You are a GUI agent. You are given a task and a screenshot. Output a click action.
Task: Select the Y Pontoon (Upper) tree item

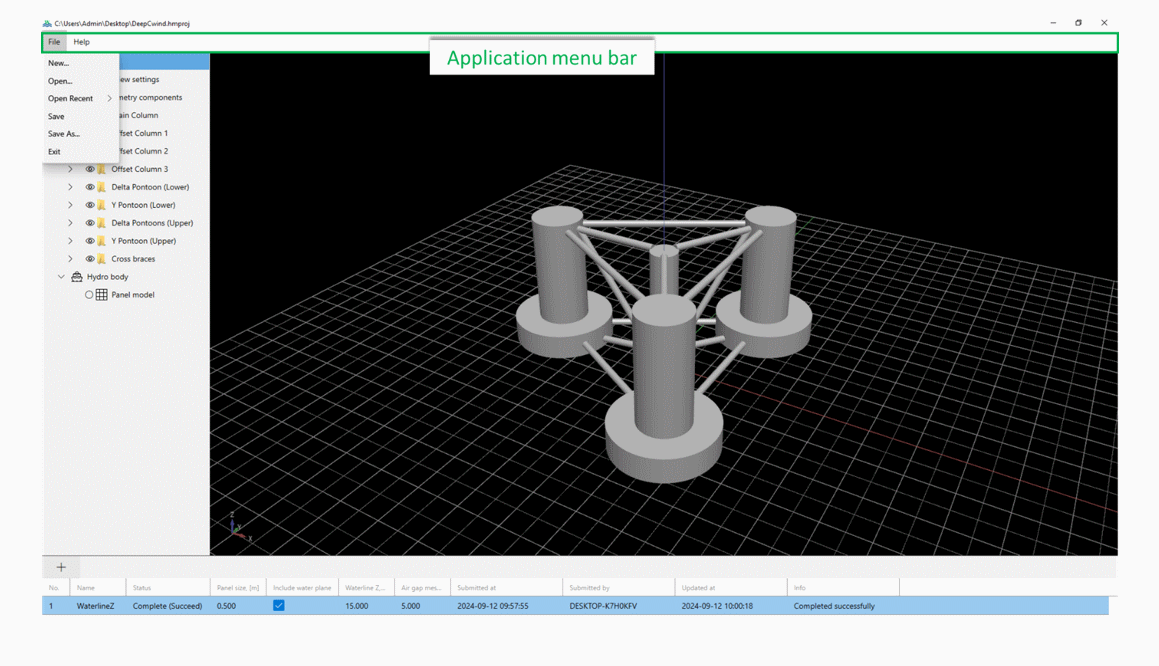tap(143, 241)
